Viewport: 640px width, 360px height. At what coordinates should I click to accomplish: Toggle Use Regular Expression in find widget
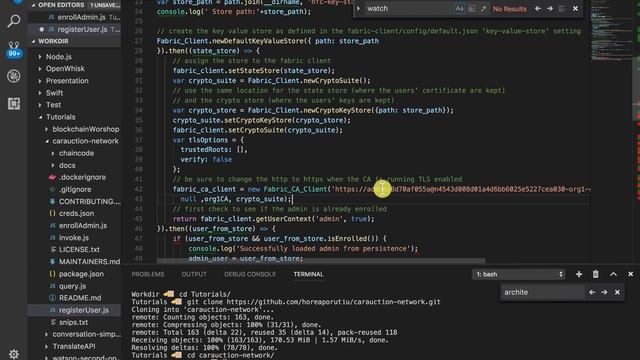click(x=483, y=9)
